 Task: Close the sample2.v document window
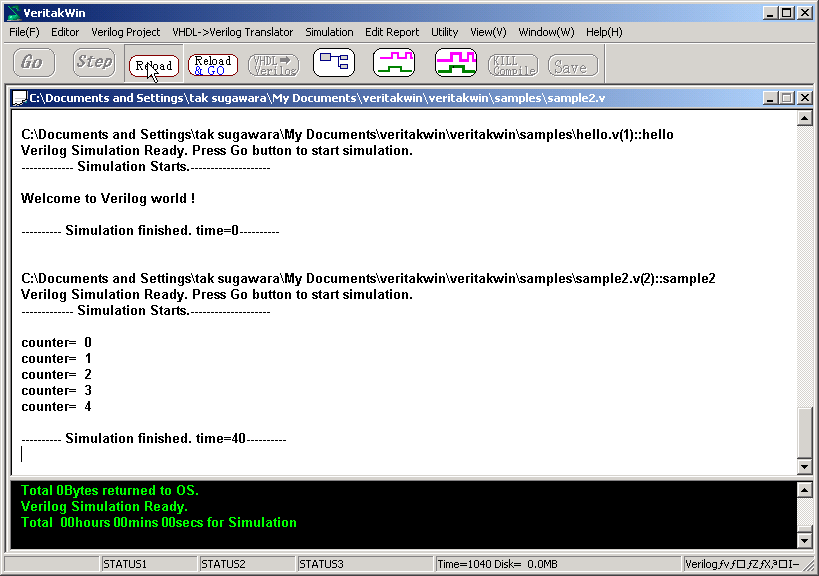805,98
